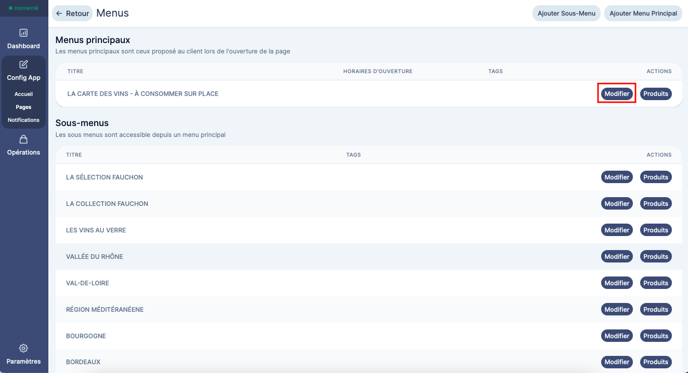View products of La Collection Fauchon
Image resolution: width=688 pixels, height=373 pixels.
(656, 204)
